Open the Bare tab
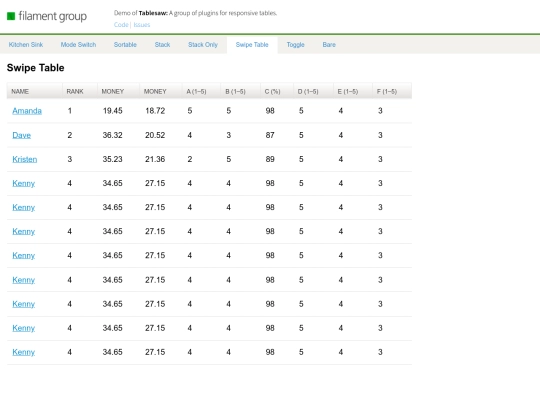The width and height of the screenshot is (540, 405). pyautogui.click(x=329, y=45)
